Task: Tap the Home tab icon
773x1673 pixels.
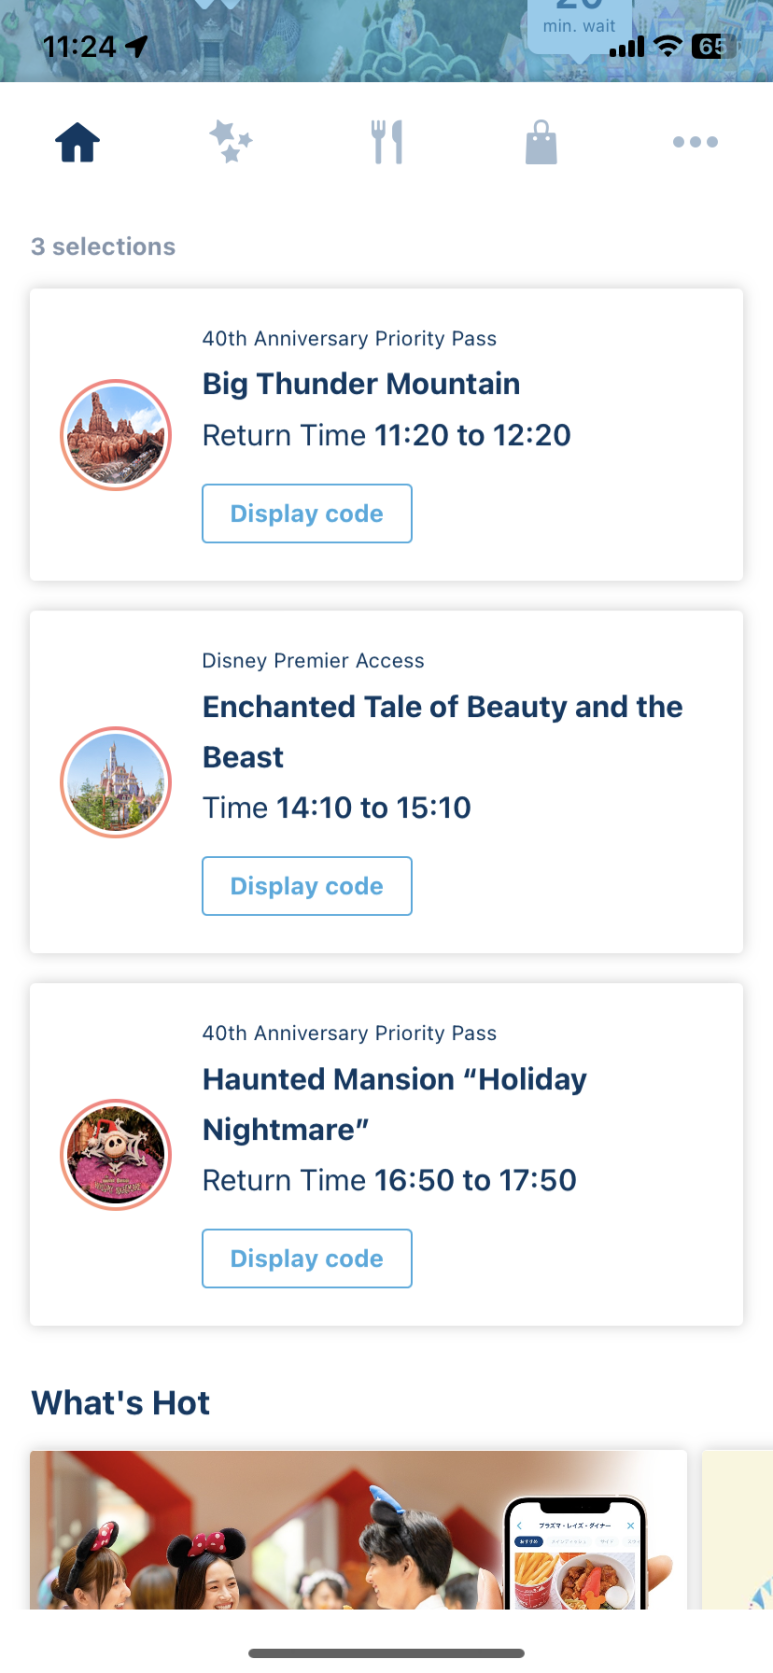Action: click(x=77, y=142)
